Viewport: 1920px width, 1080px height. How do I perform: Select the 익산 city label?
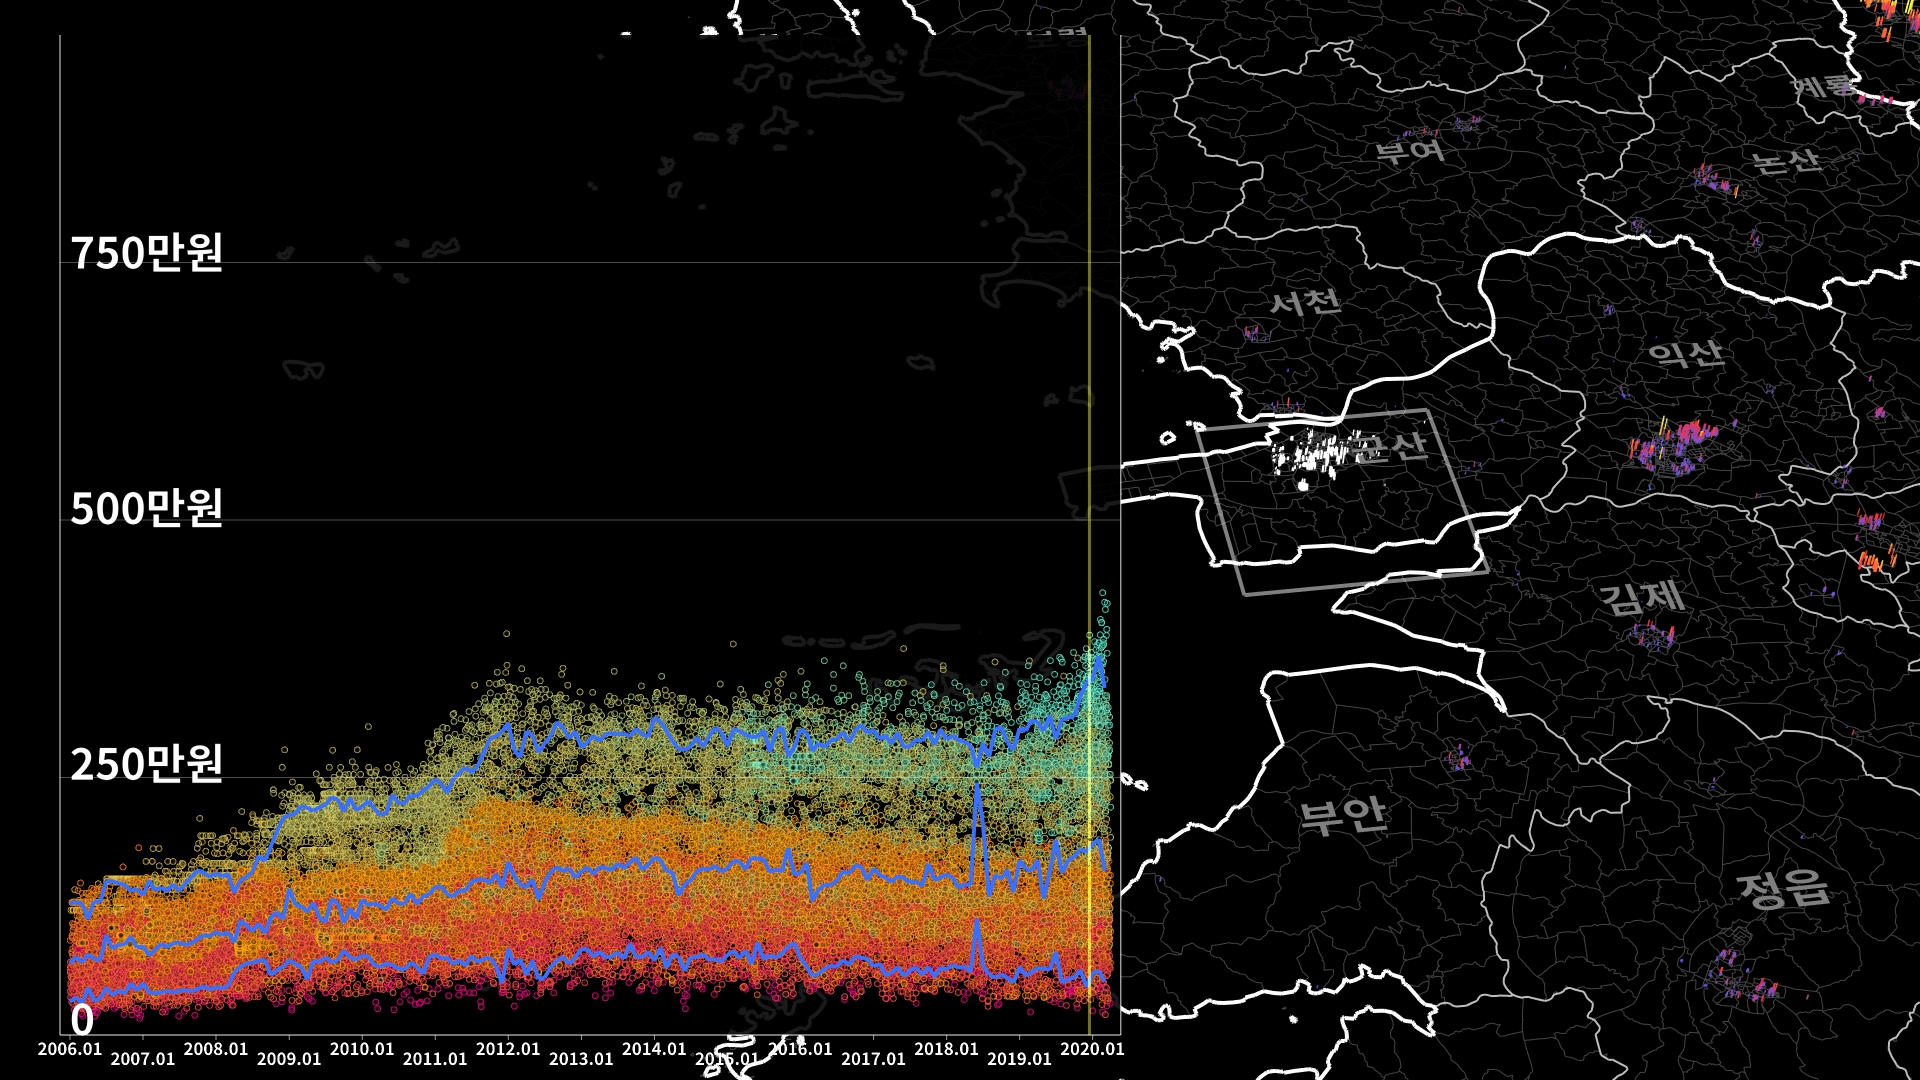1686,353
